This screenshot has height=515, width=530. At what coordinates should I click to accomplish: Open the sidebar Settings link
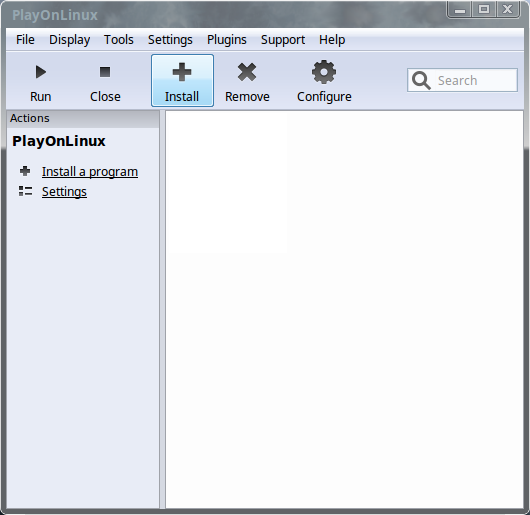(x=64, y=192)
